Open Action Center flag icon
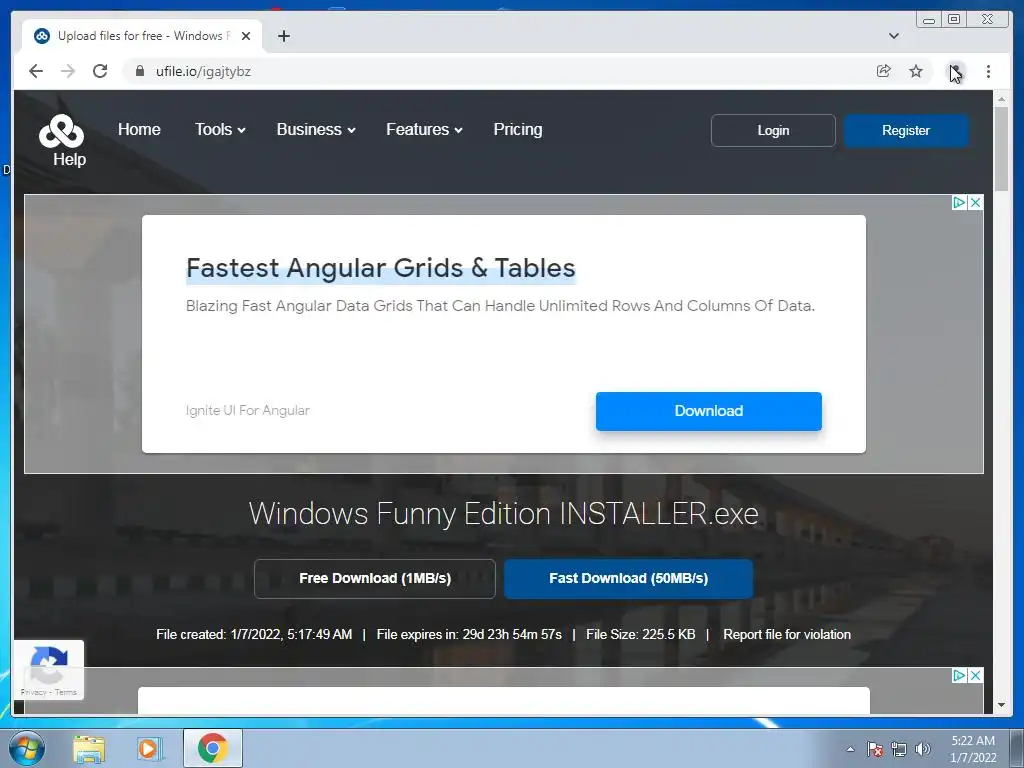Viewport: 1024px width, 768px height. [875, 749]
